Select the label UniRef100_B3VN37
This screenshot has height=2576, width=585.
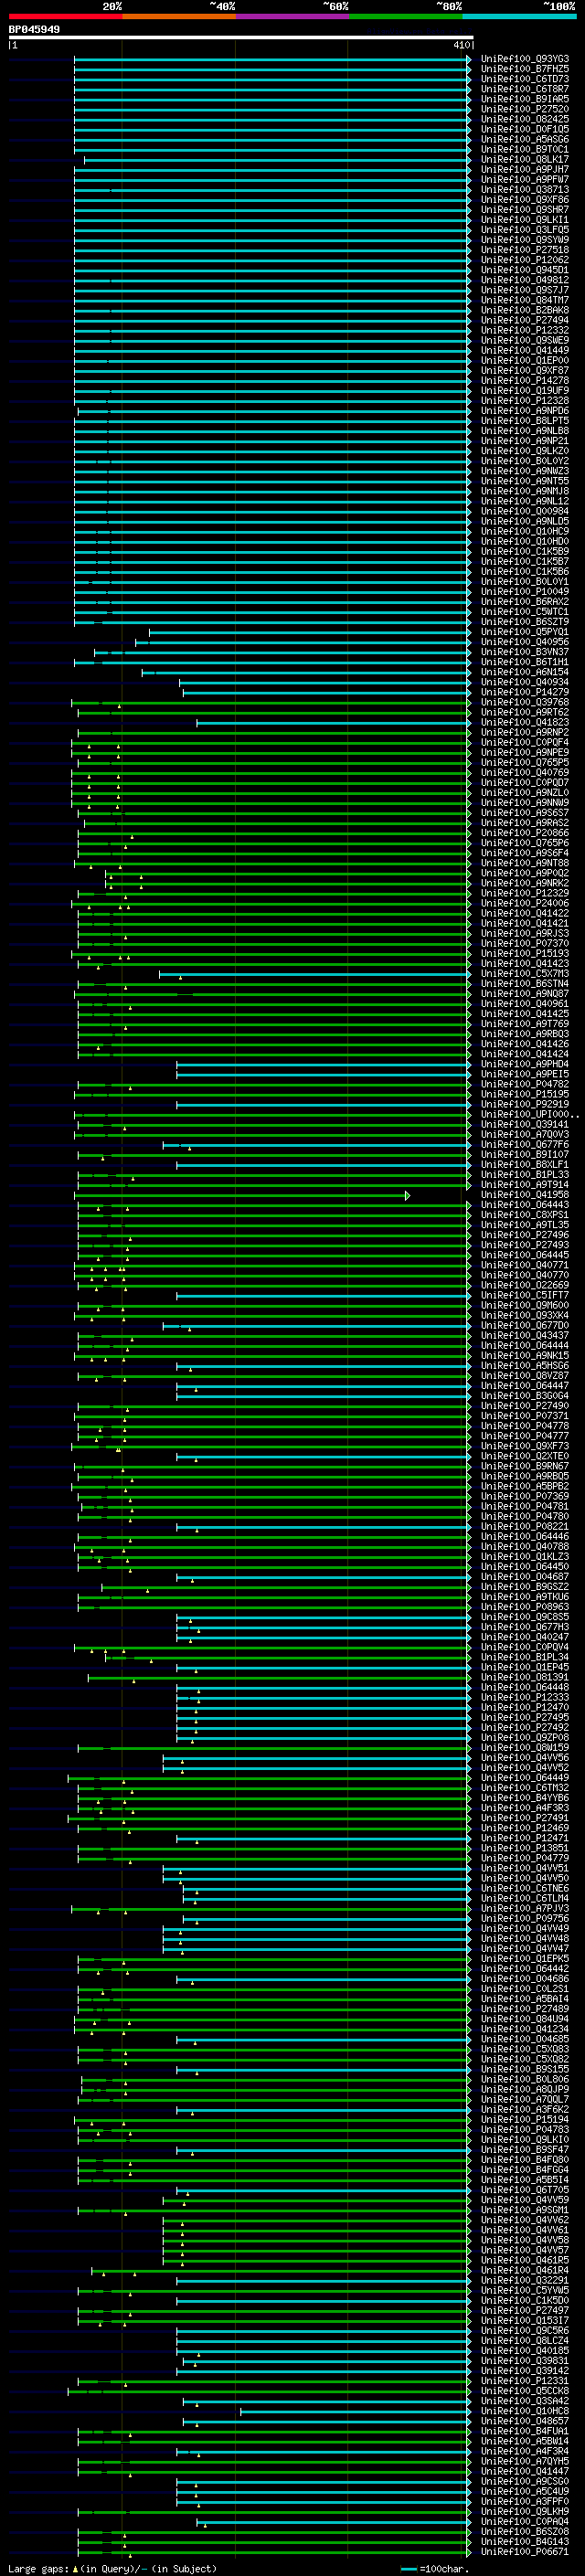tap(525, 652)
